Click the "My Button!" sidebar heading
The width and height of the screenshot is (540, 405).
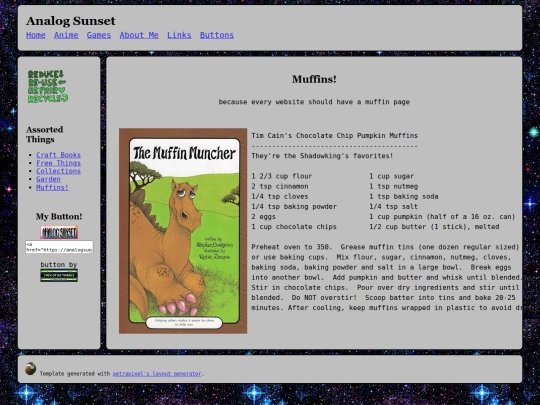tap(59, 217)
